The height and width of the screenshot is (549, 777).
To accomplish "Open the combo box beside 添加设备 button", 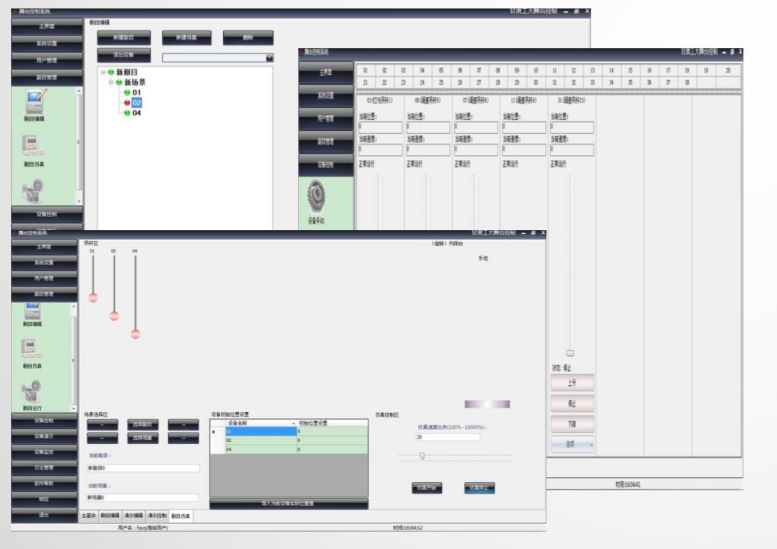I will click(269, 58).
